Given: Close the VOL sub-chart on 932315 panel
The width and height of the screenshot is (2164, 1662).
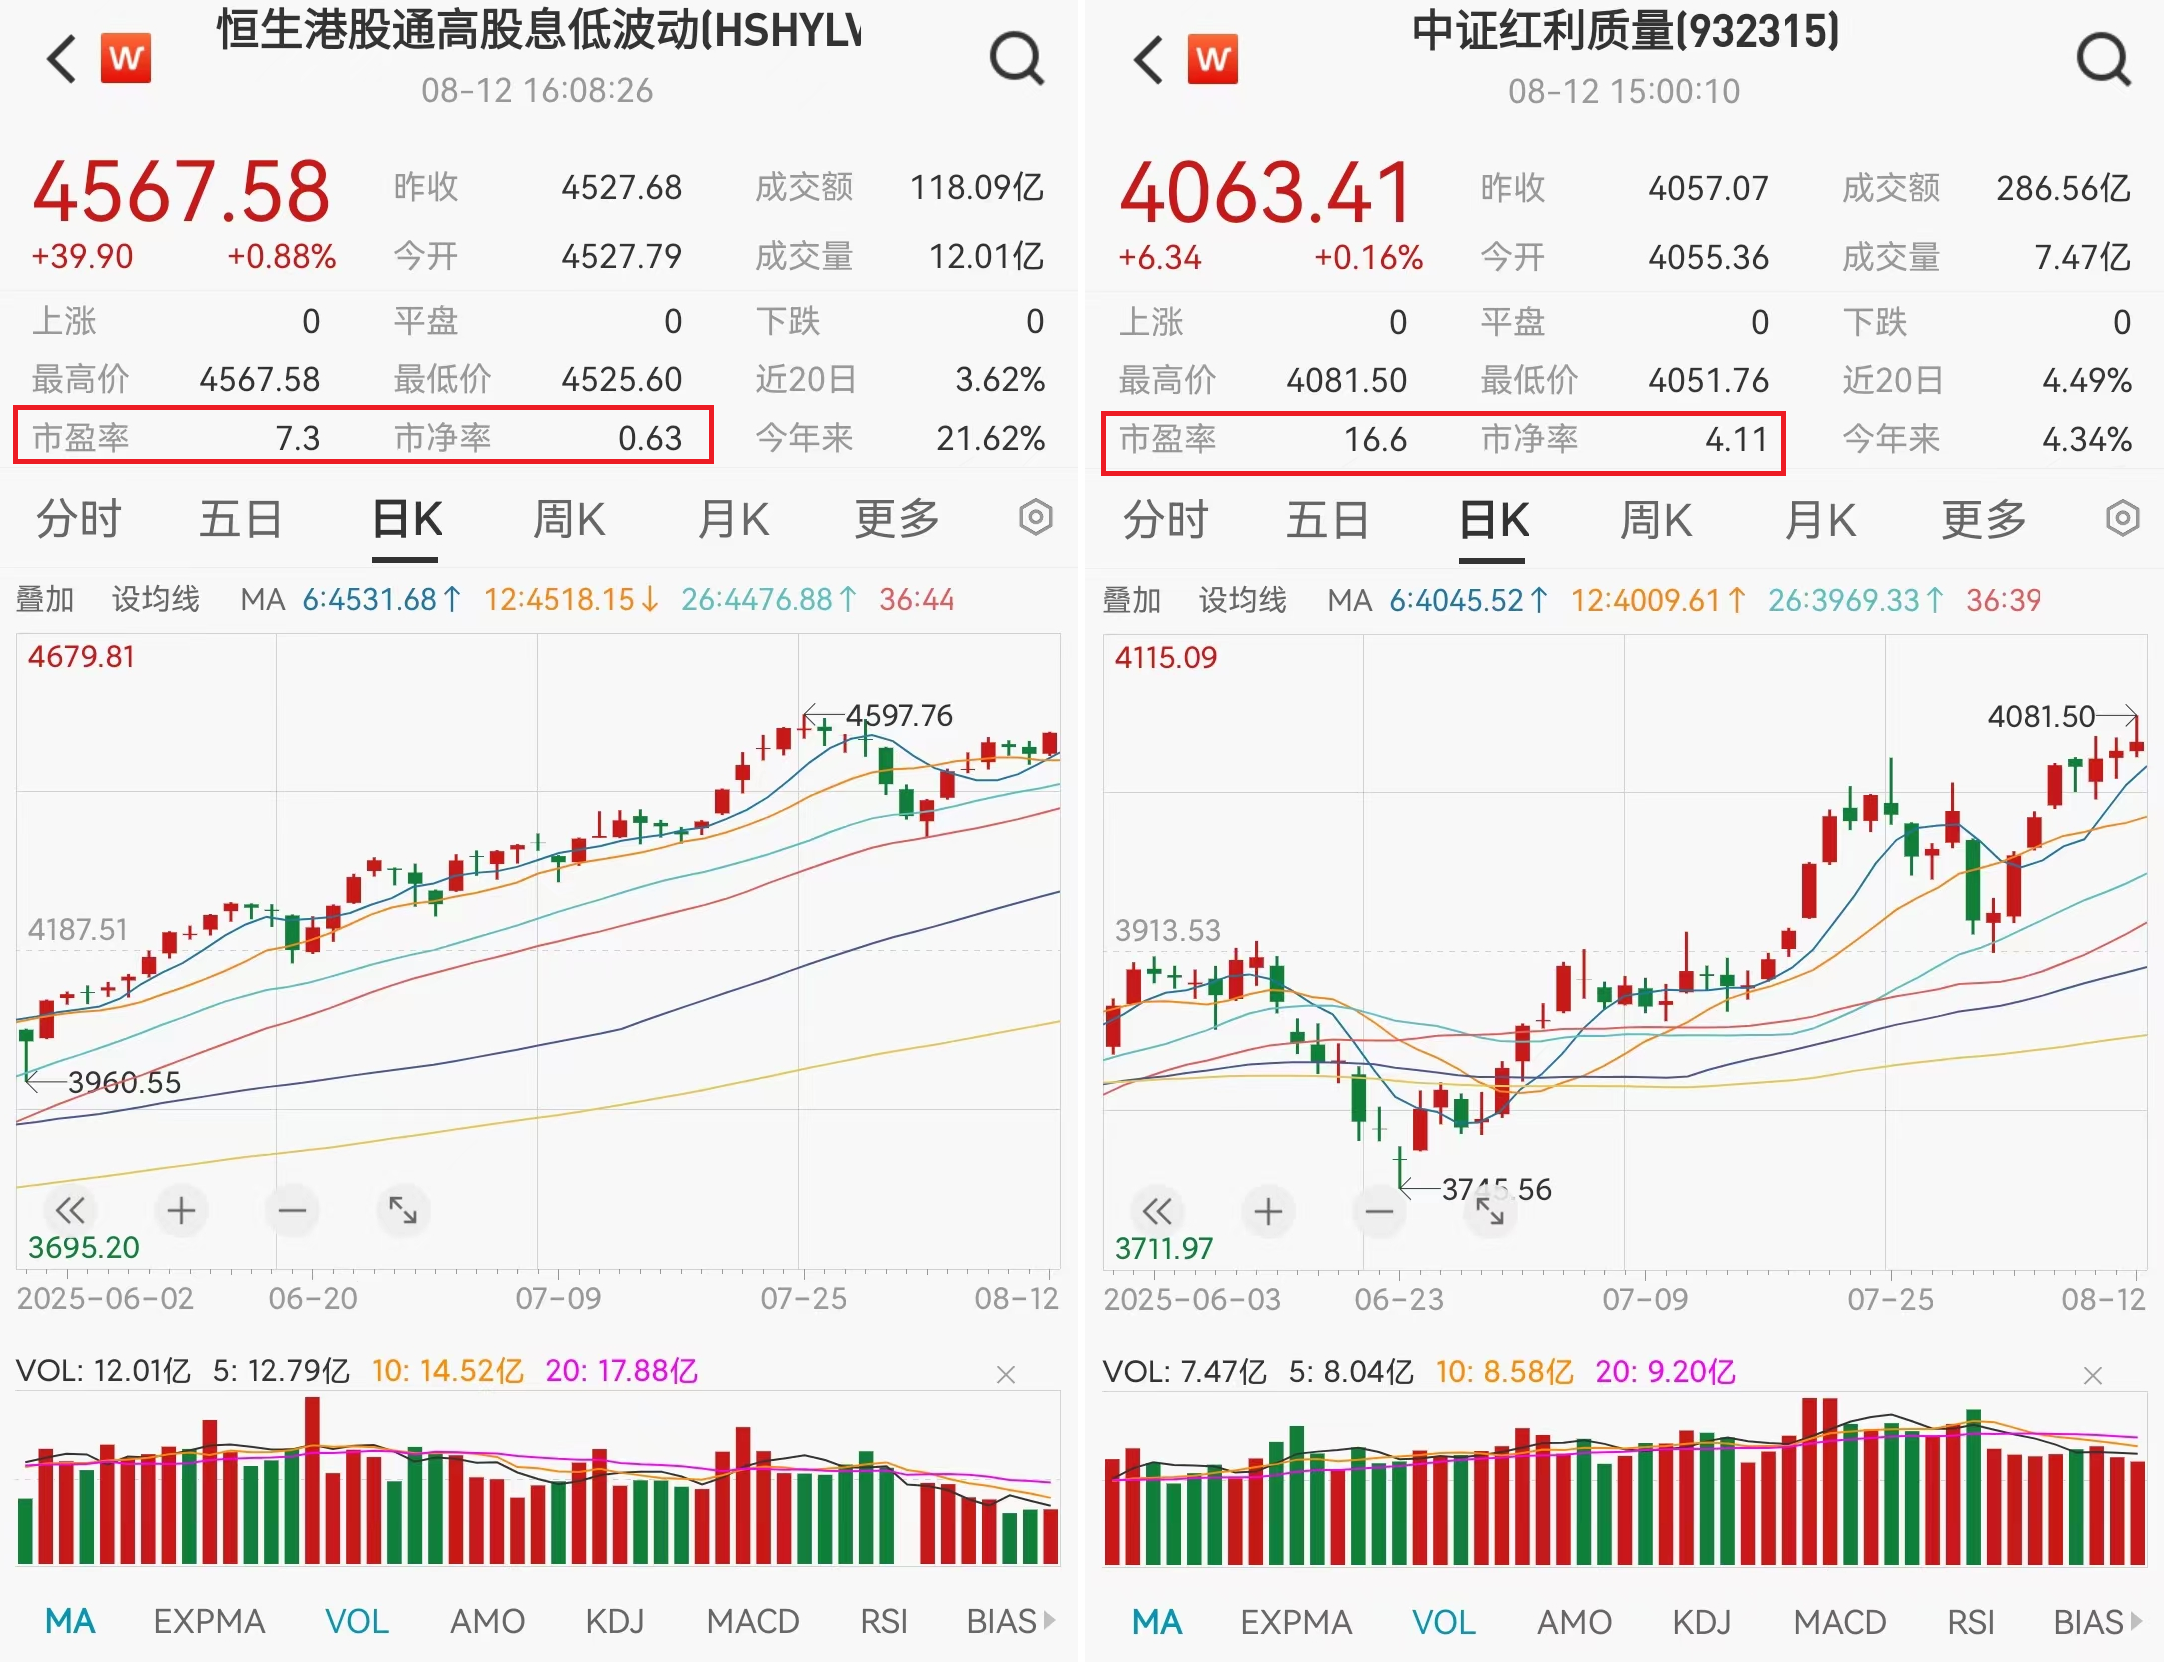Looking at the screenshot, I should point(2092,1376).
